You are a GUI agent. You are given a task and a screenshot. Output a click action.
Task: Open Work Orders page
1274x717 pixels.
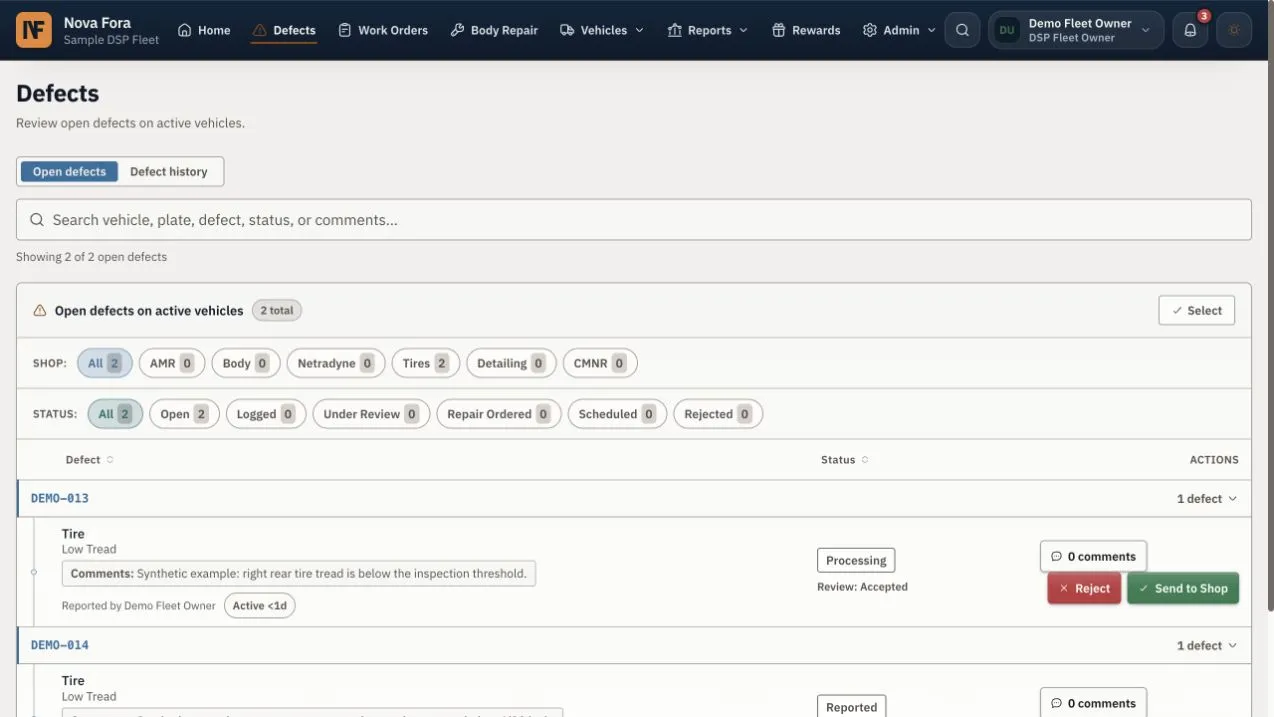tap(383, 30)
